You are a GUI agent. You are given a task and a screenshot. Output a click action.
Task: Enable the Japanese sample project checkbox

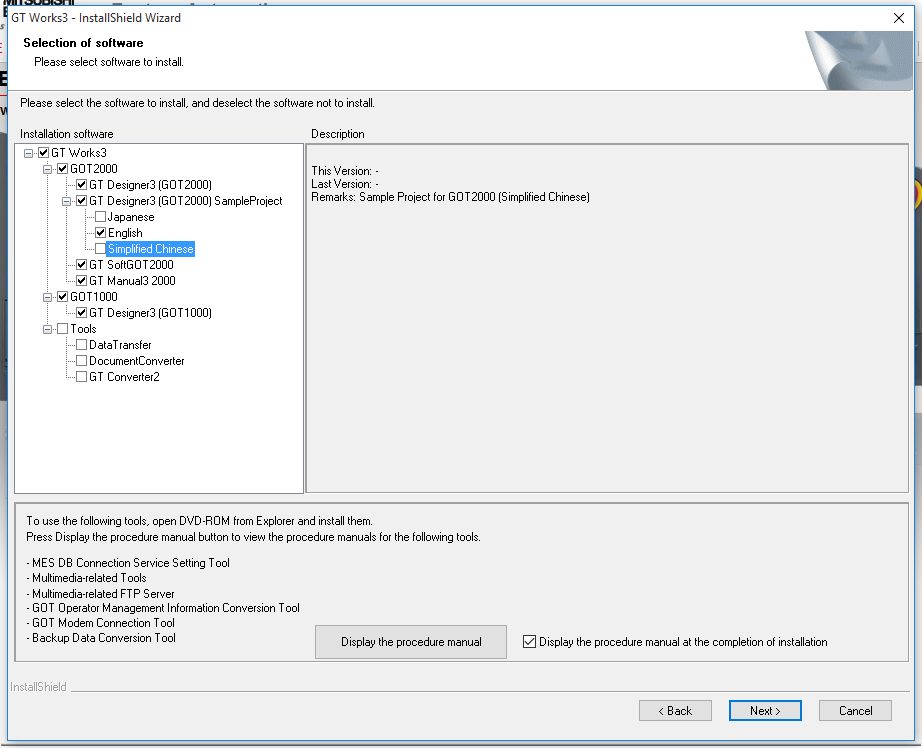[101, 217]
